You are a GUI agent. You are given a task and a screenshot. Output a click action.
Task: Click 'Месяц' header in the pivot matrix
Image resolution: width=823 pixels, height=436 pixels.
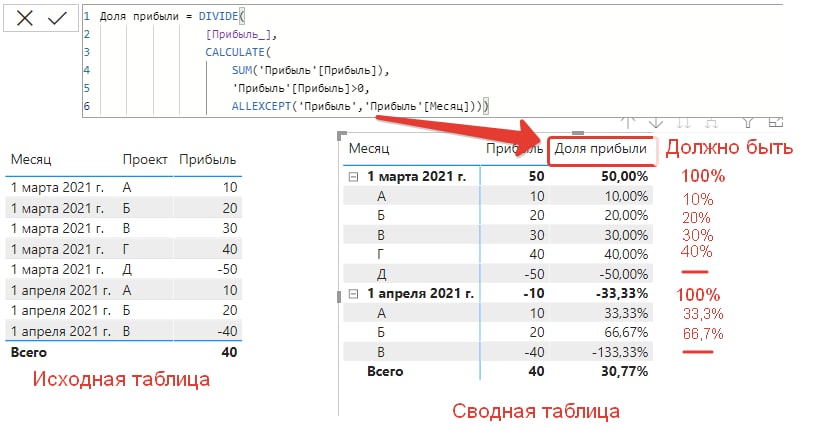tap(369, 148)
